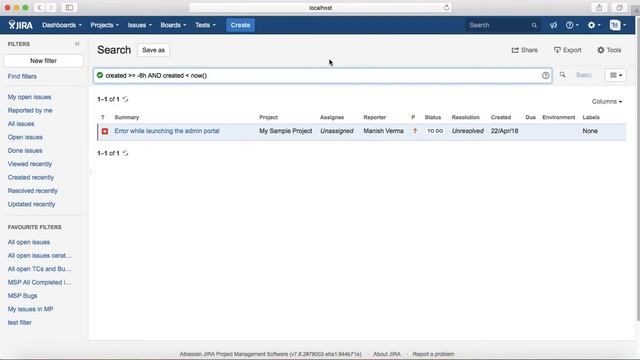The image size is (640, 360).
Task: Click the localhost address bar
Action: (320, 8)
